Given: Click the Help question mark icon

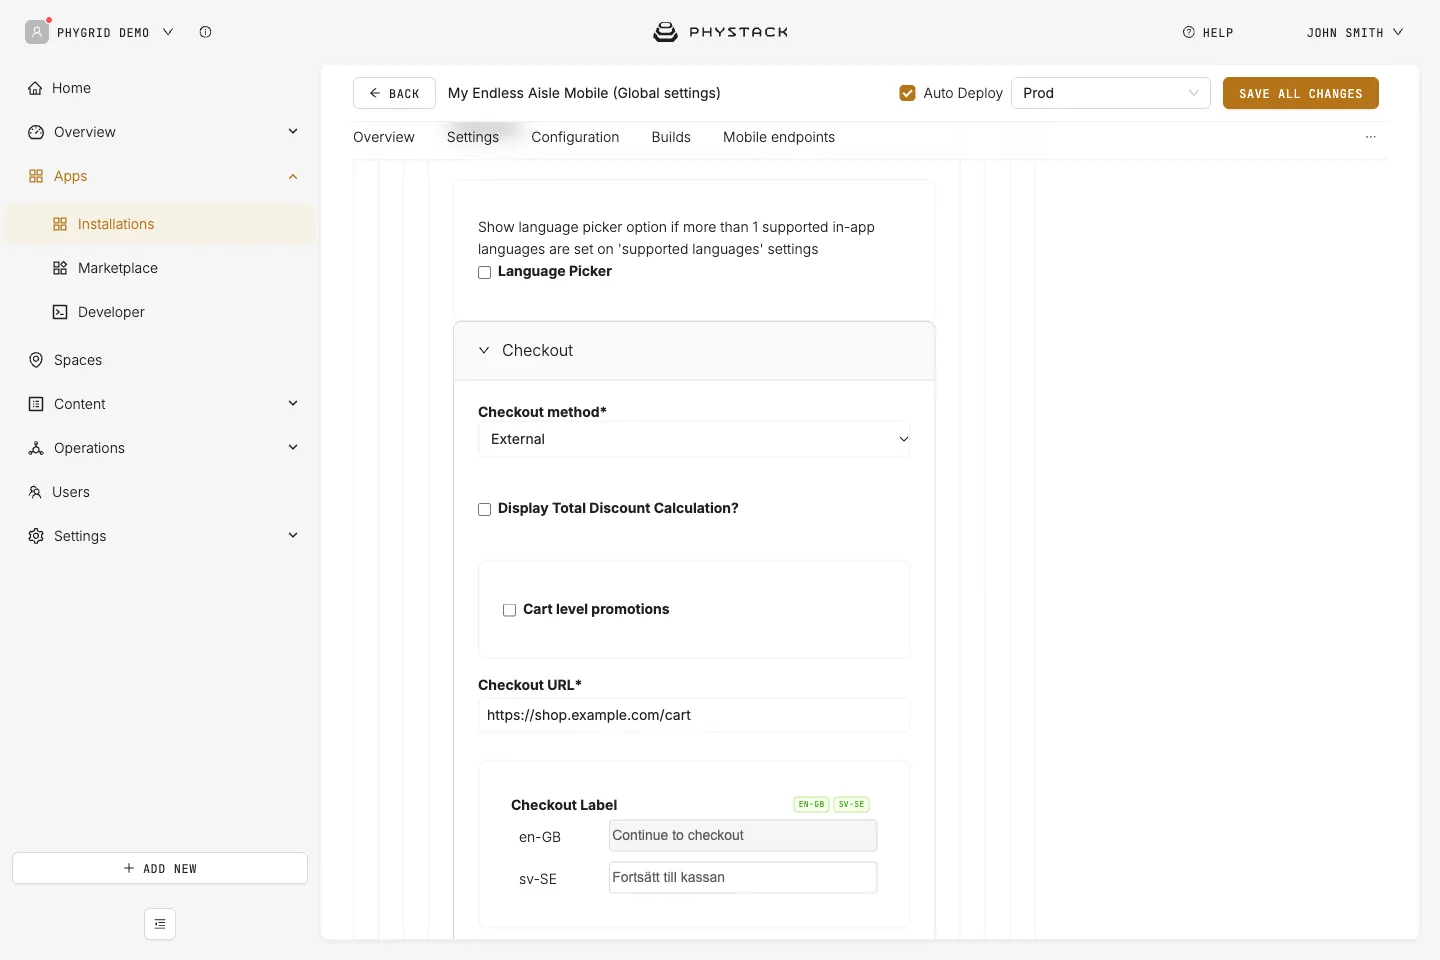Looking at the screenshot, I should coord(1189,32).
